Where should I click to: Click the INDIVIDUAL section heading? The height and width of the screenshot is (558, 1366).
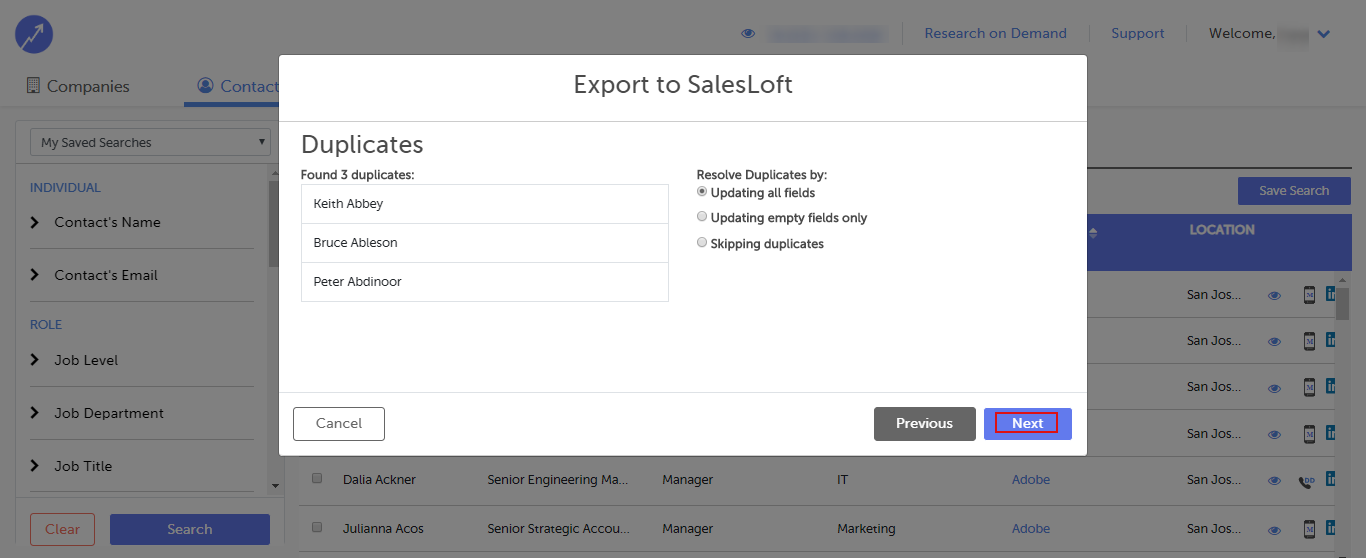tap(65, 188)
